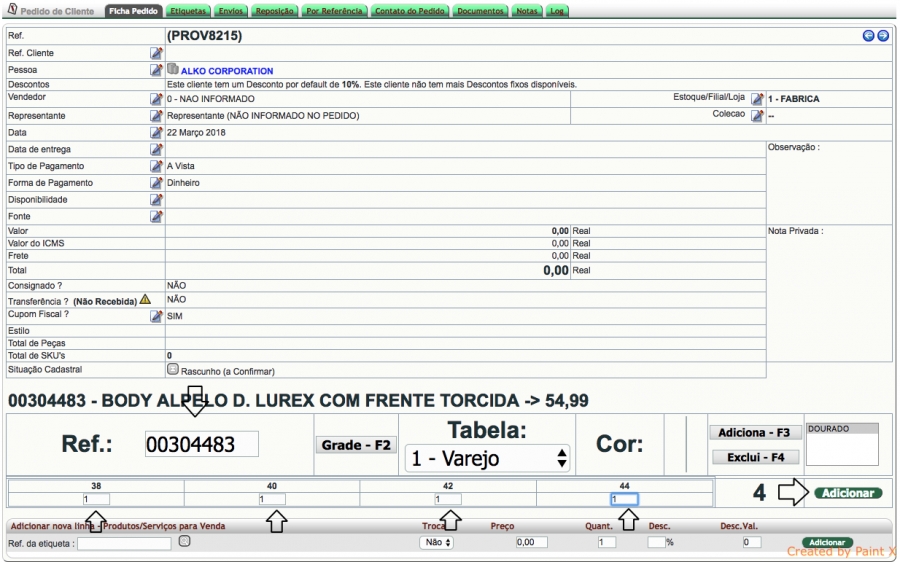This screenshot has height=562, width=900.
Task: Open the Documentos tab
Action: click(480, 11)
